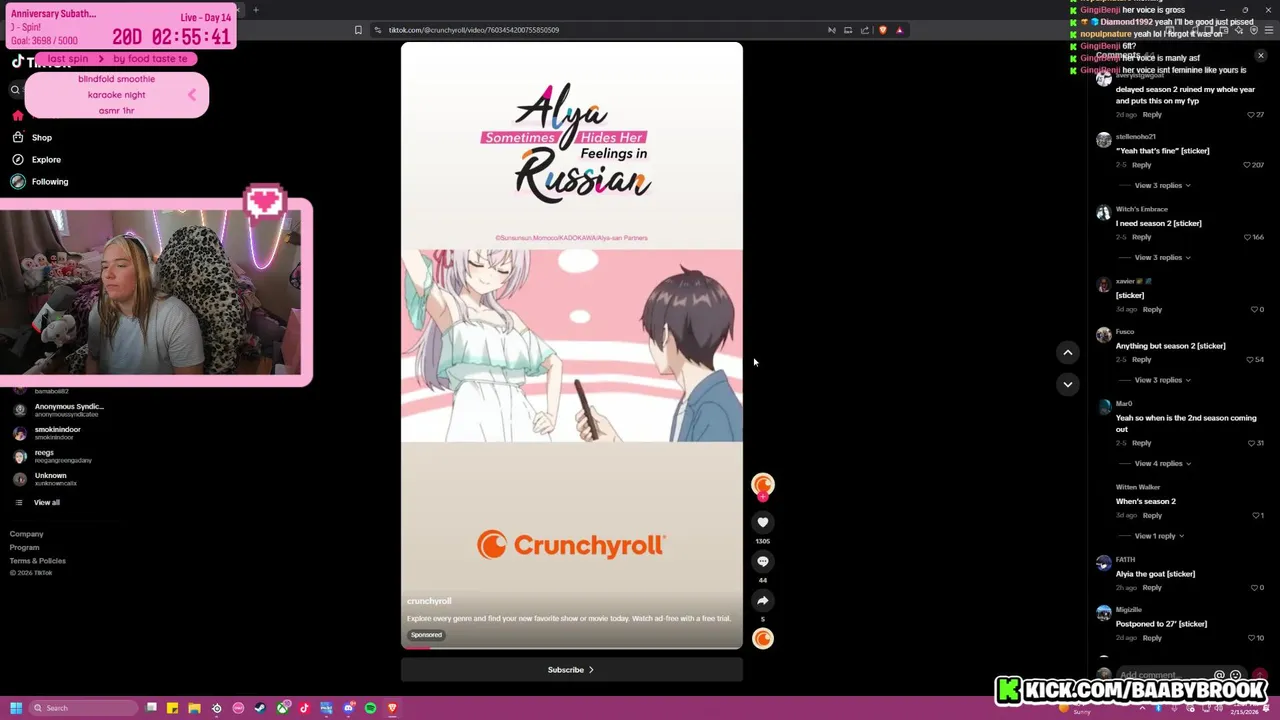
Task: Like "Alyia the goat" comment heart
Action: [x=1254, y=588]
